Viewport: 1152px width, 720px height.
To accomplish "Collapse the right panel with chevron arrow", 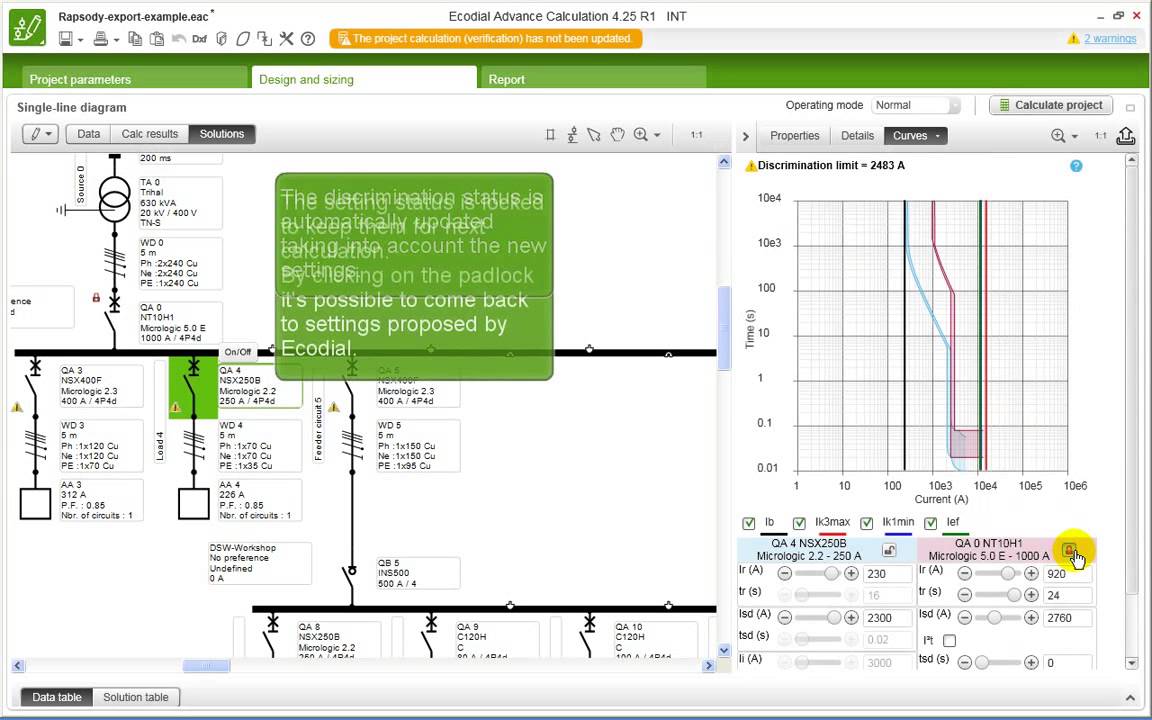I will 746,137.
